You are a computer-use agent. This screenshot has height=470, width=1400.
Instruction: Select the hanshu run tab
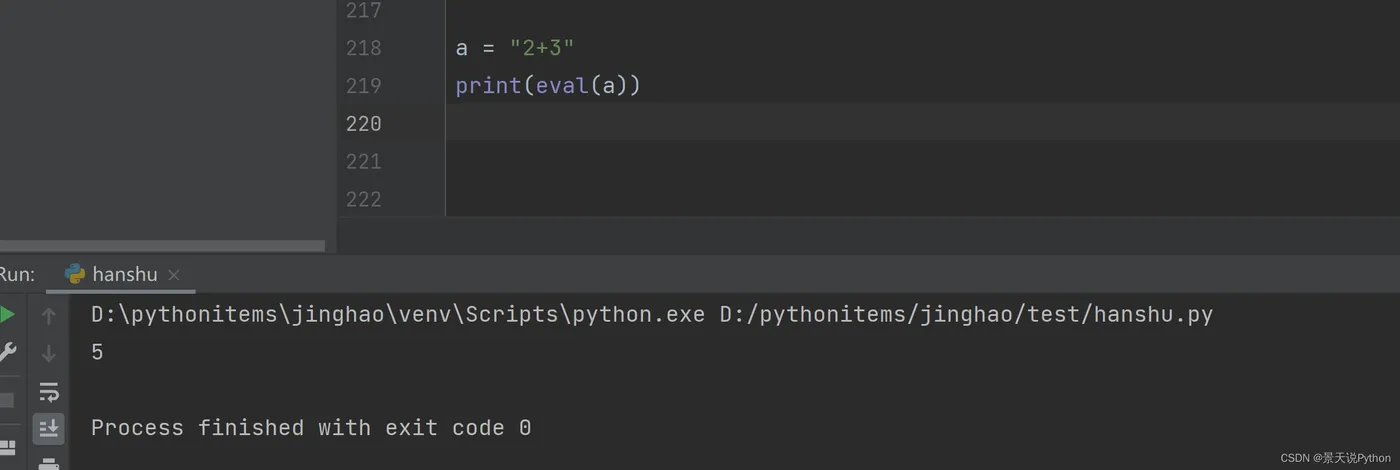tap(124, 274)
